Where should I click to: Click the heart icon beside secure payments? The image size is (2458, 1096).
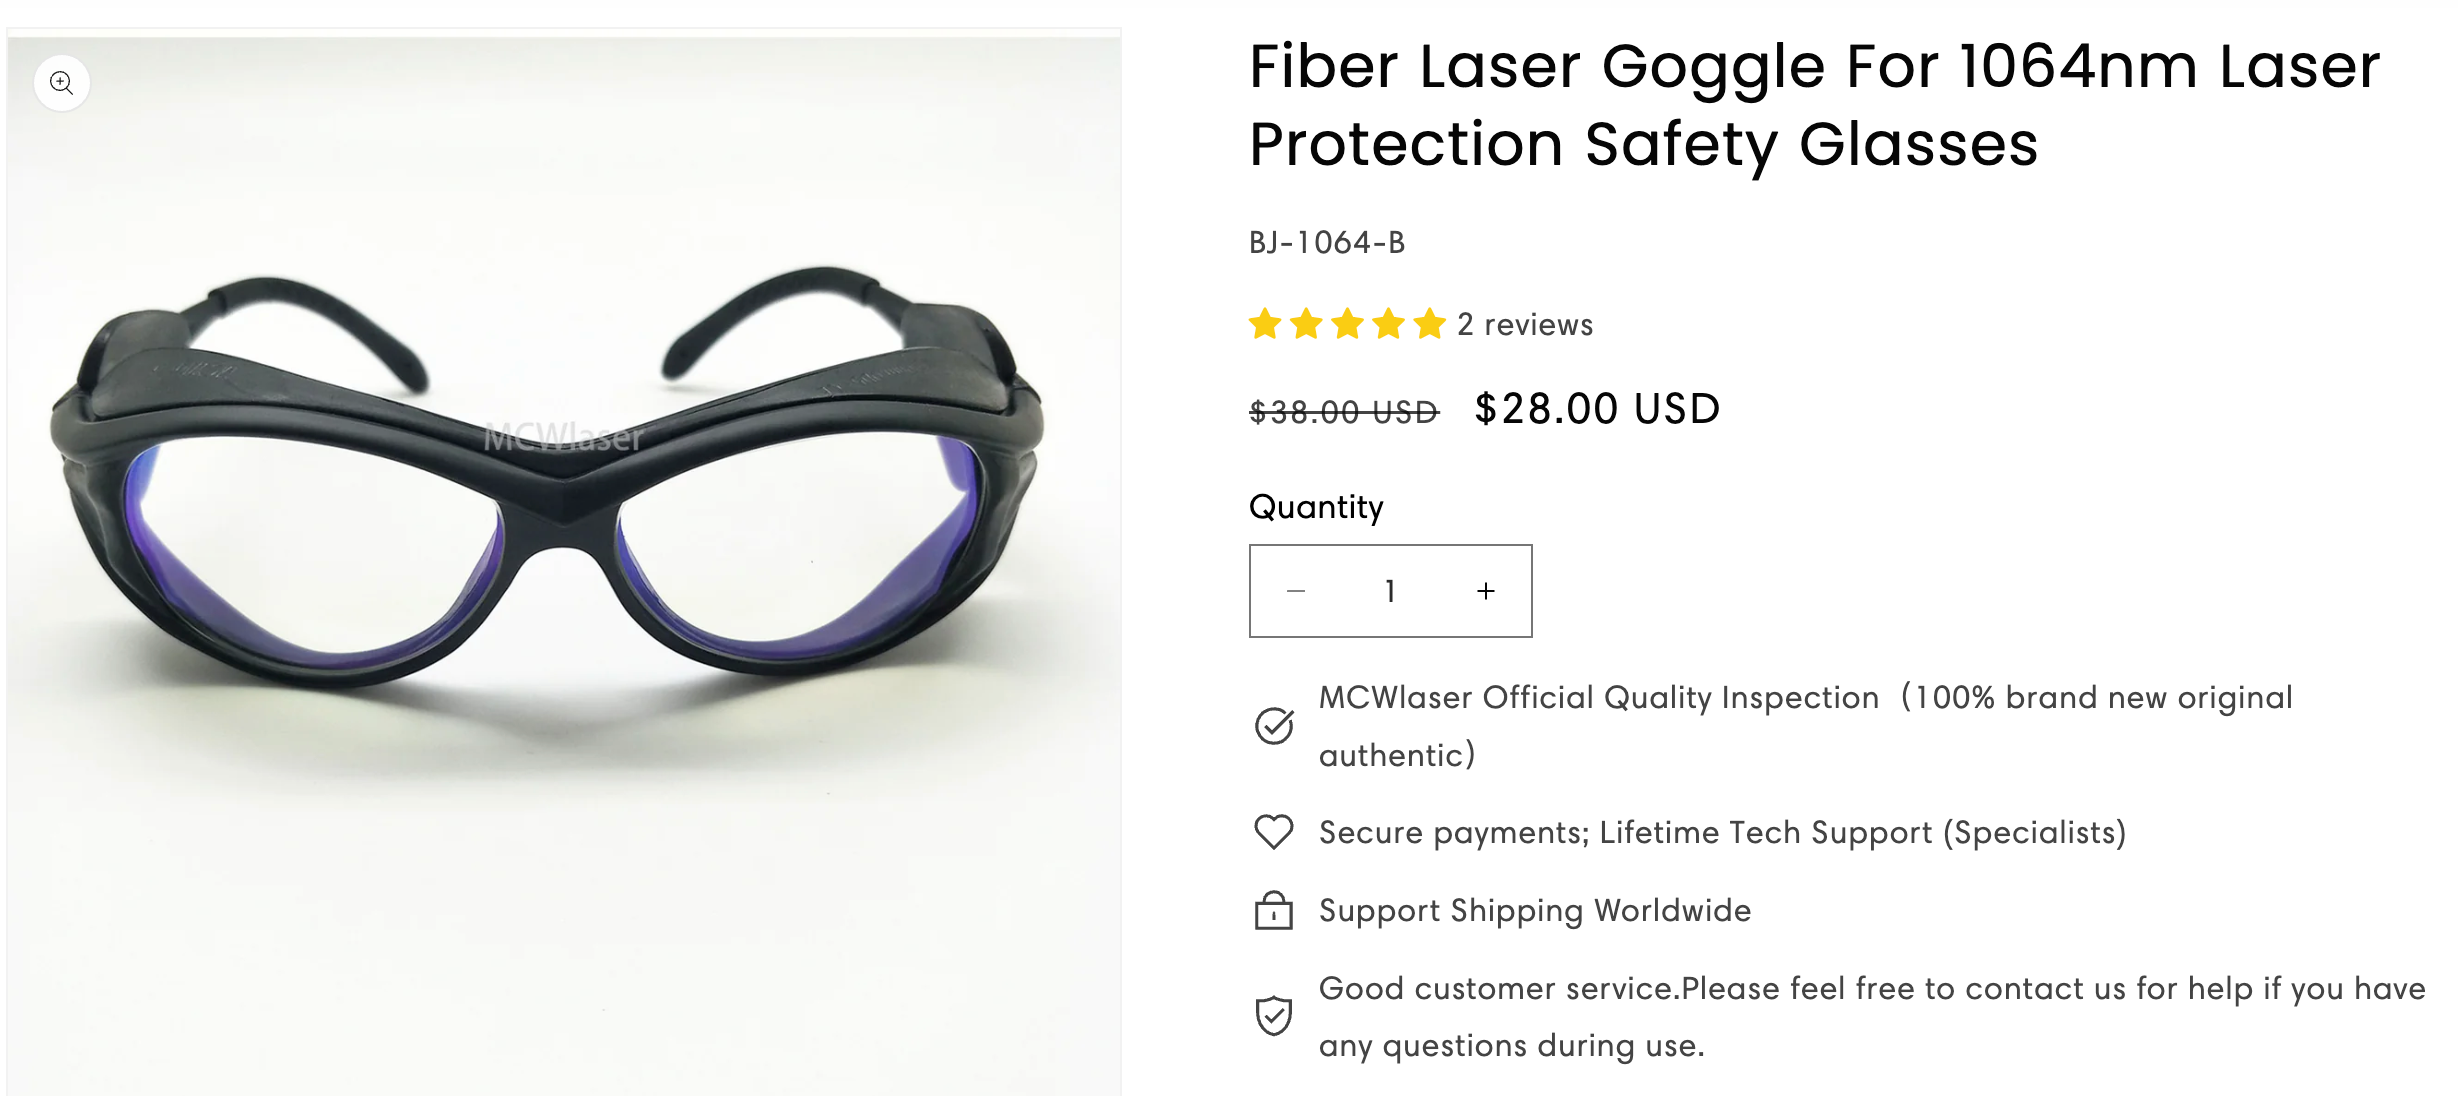click(x=1273, y=831)
